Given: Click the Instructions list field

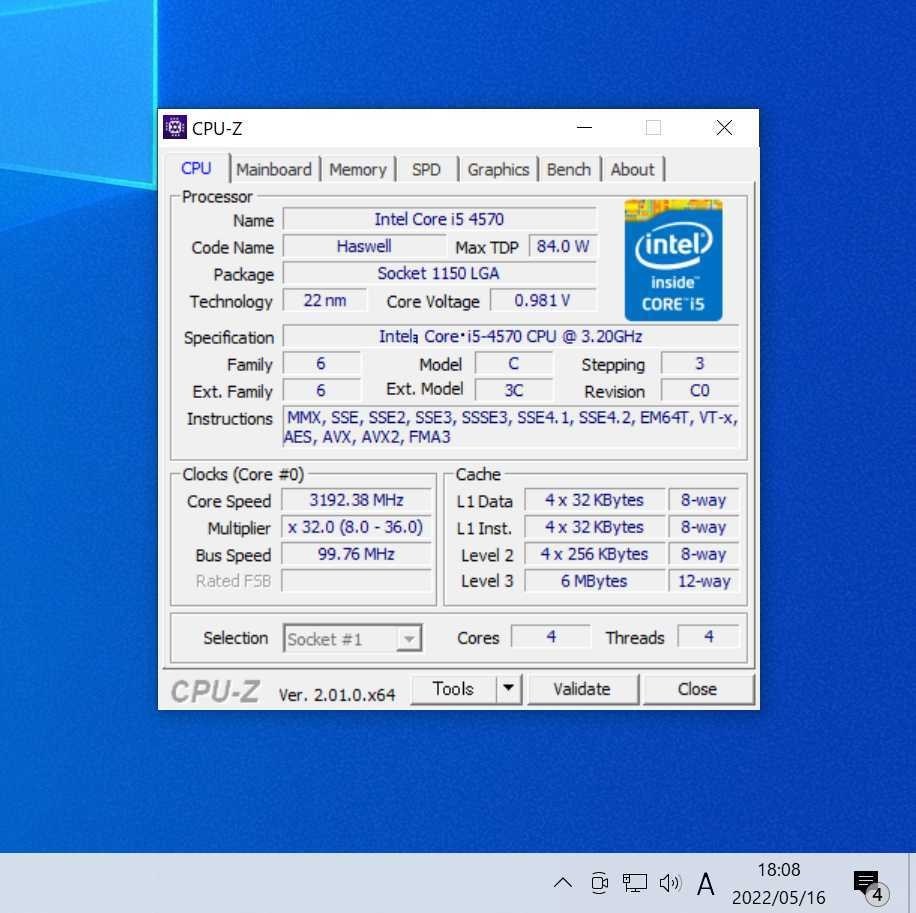Looking at the screenshot, I should point(511,428).
